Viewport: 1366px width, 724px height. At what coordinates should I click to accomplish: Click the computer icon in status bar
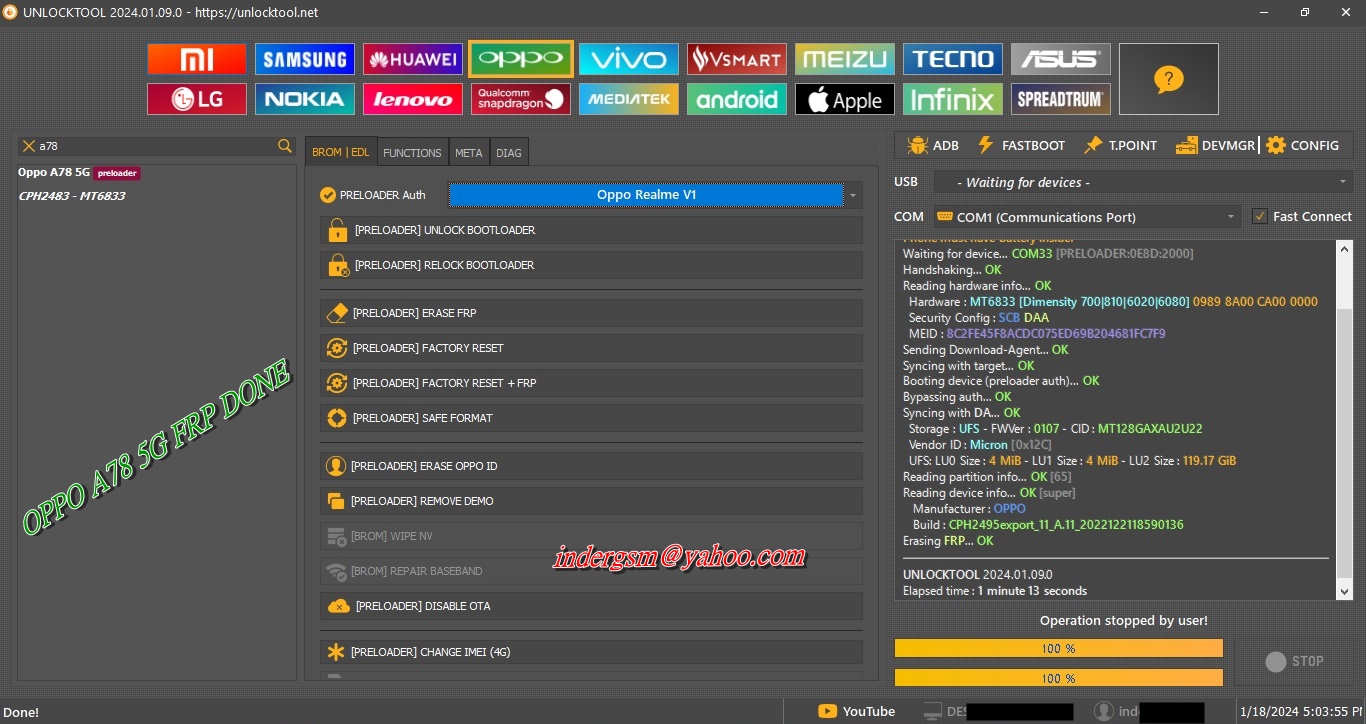[932, 711]
